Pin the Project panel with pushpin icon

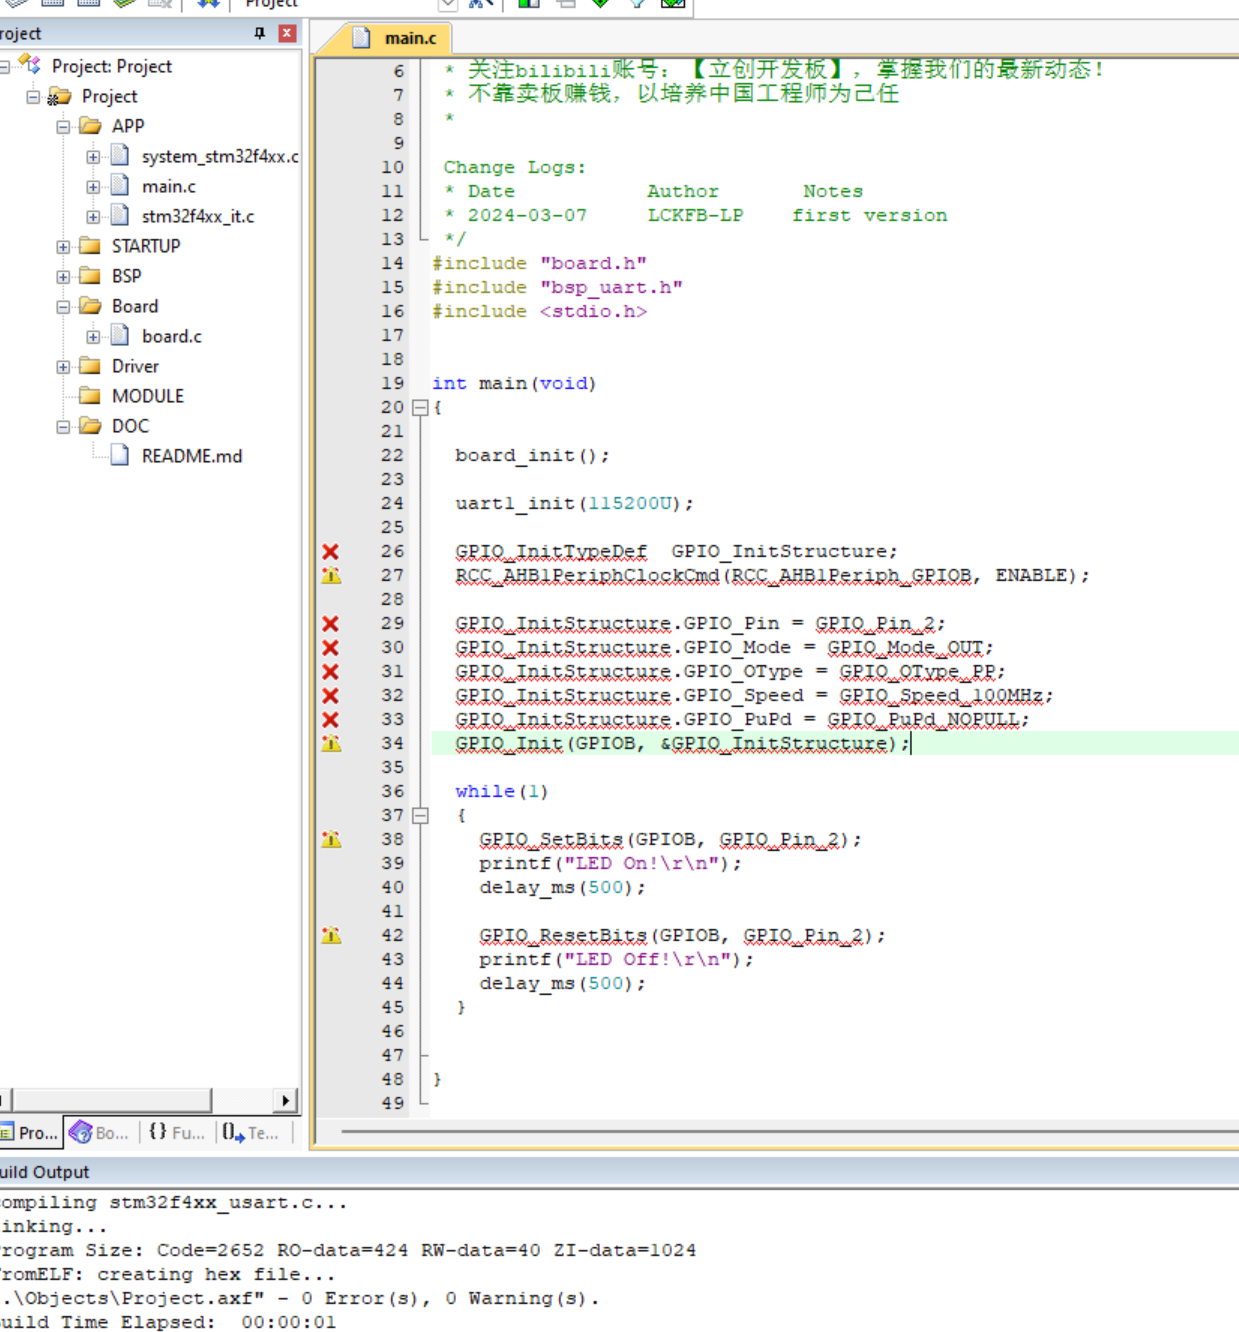[260, 33]
